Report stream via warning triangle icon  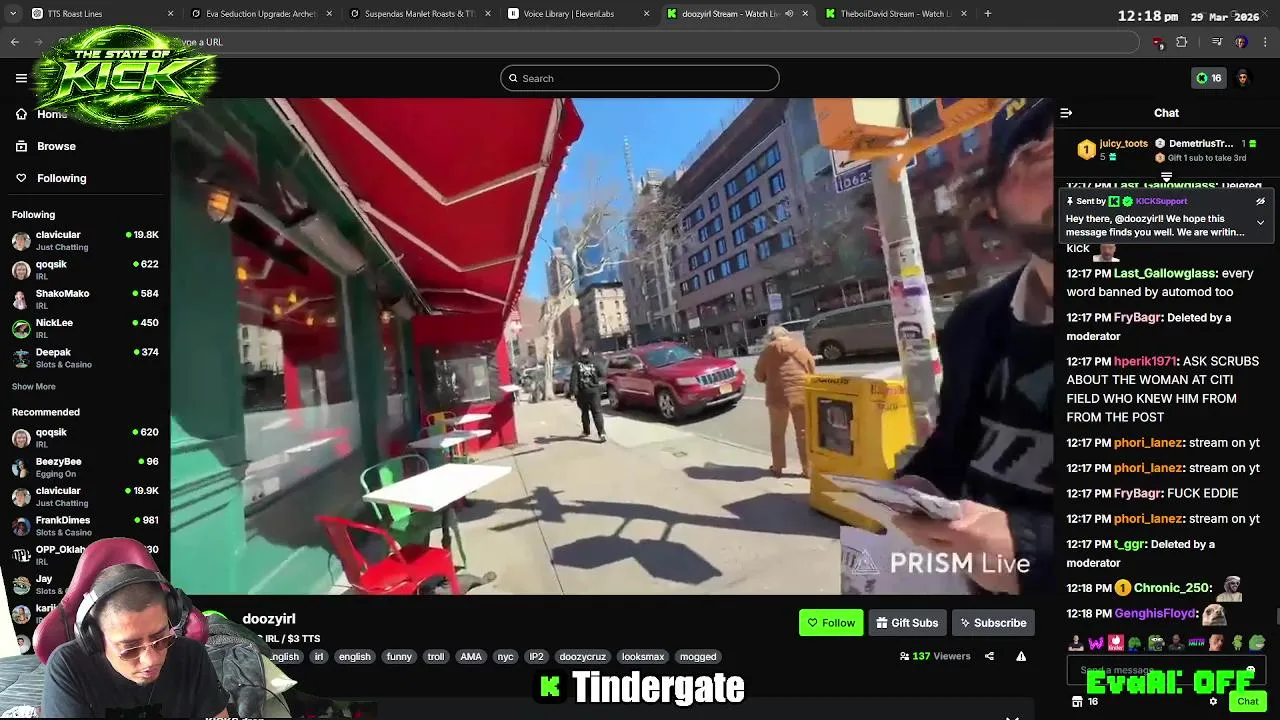(1021, 656)
